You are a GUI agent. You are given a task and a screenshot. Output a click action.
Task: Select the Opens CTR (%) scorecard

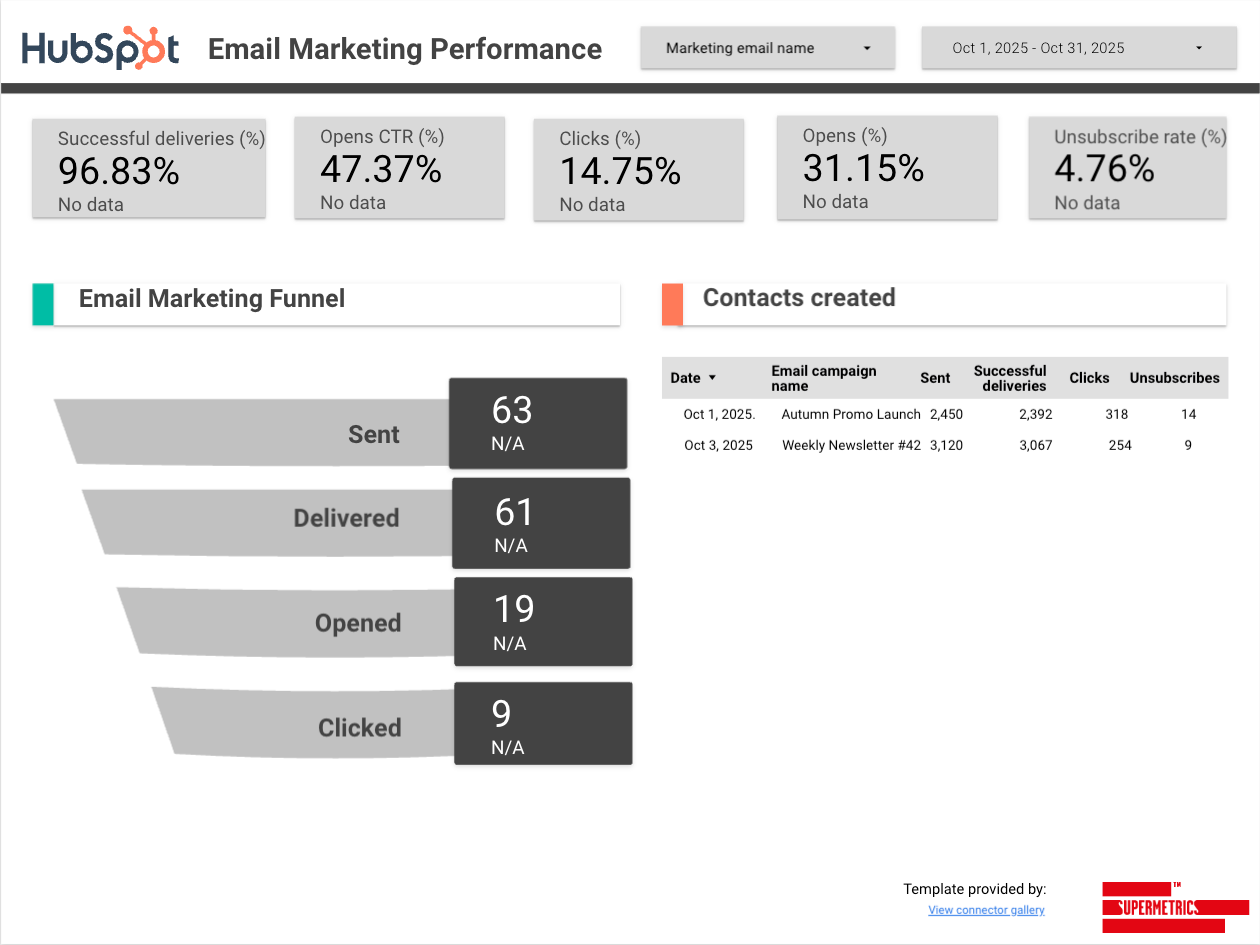pos(399,168)
